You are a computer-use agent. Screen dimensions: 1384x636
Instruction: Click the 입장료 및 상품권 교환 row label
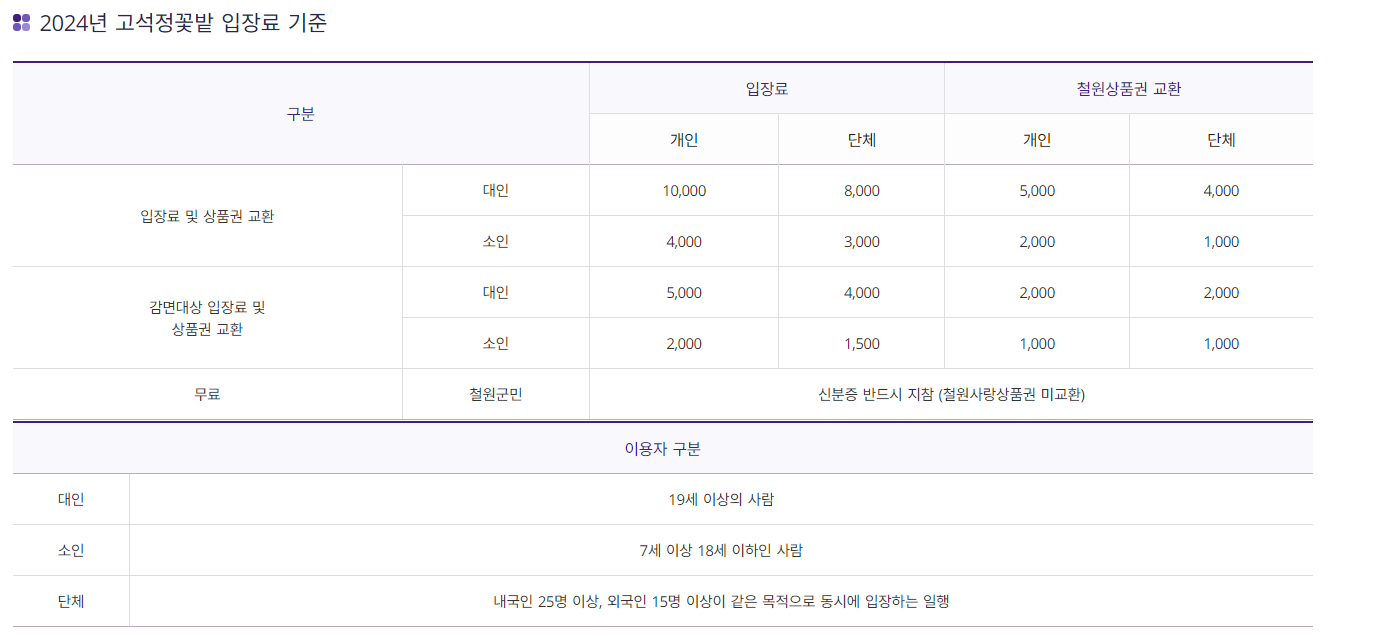coord(207,216)
